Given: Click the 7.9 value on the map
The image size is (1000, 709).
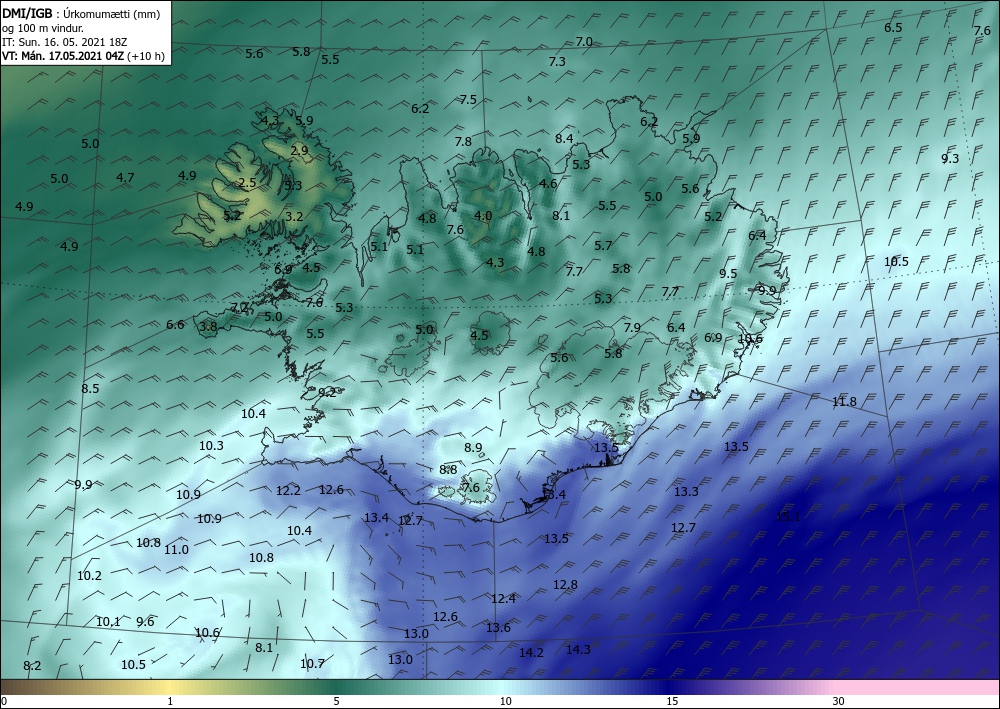Looking at the screenshot, I should (631, 328).
